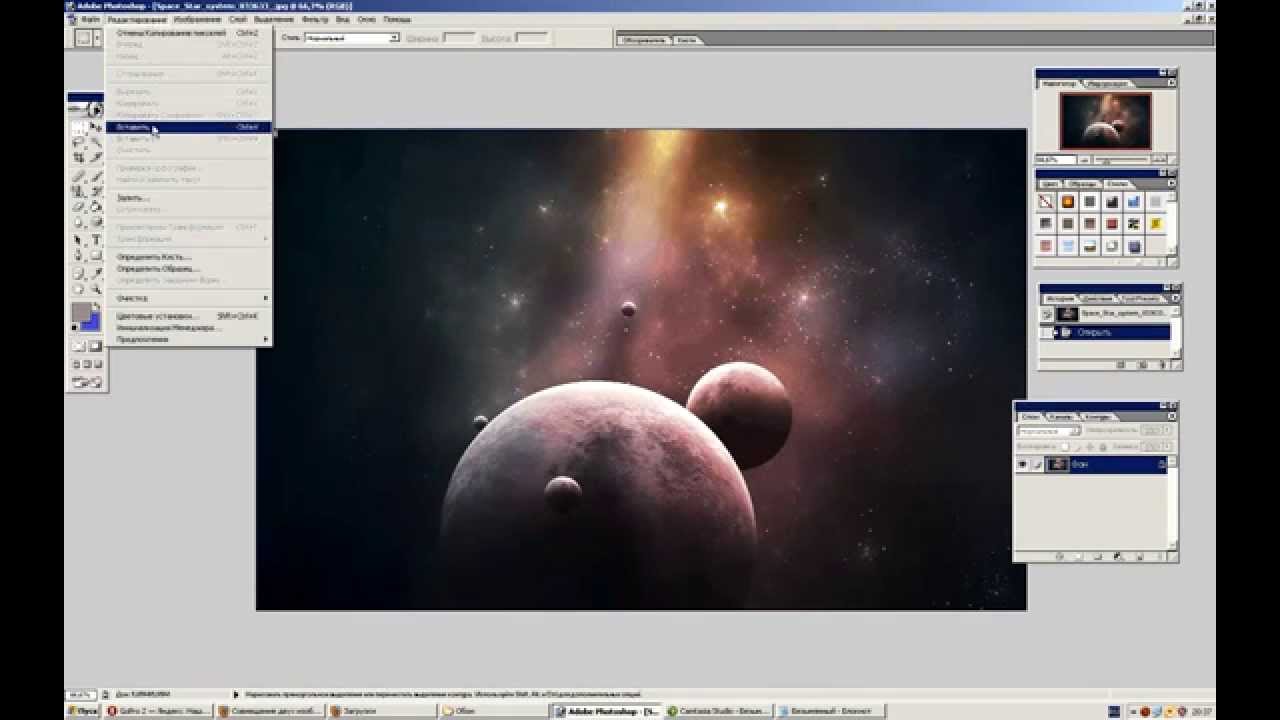Click the Фон layer thumbnail

(x=1057, y=464)
